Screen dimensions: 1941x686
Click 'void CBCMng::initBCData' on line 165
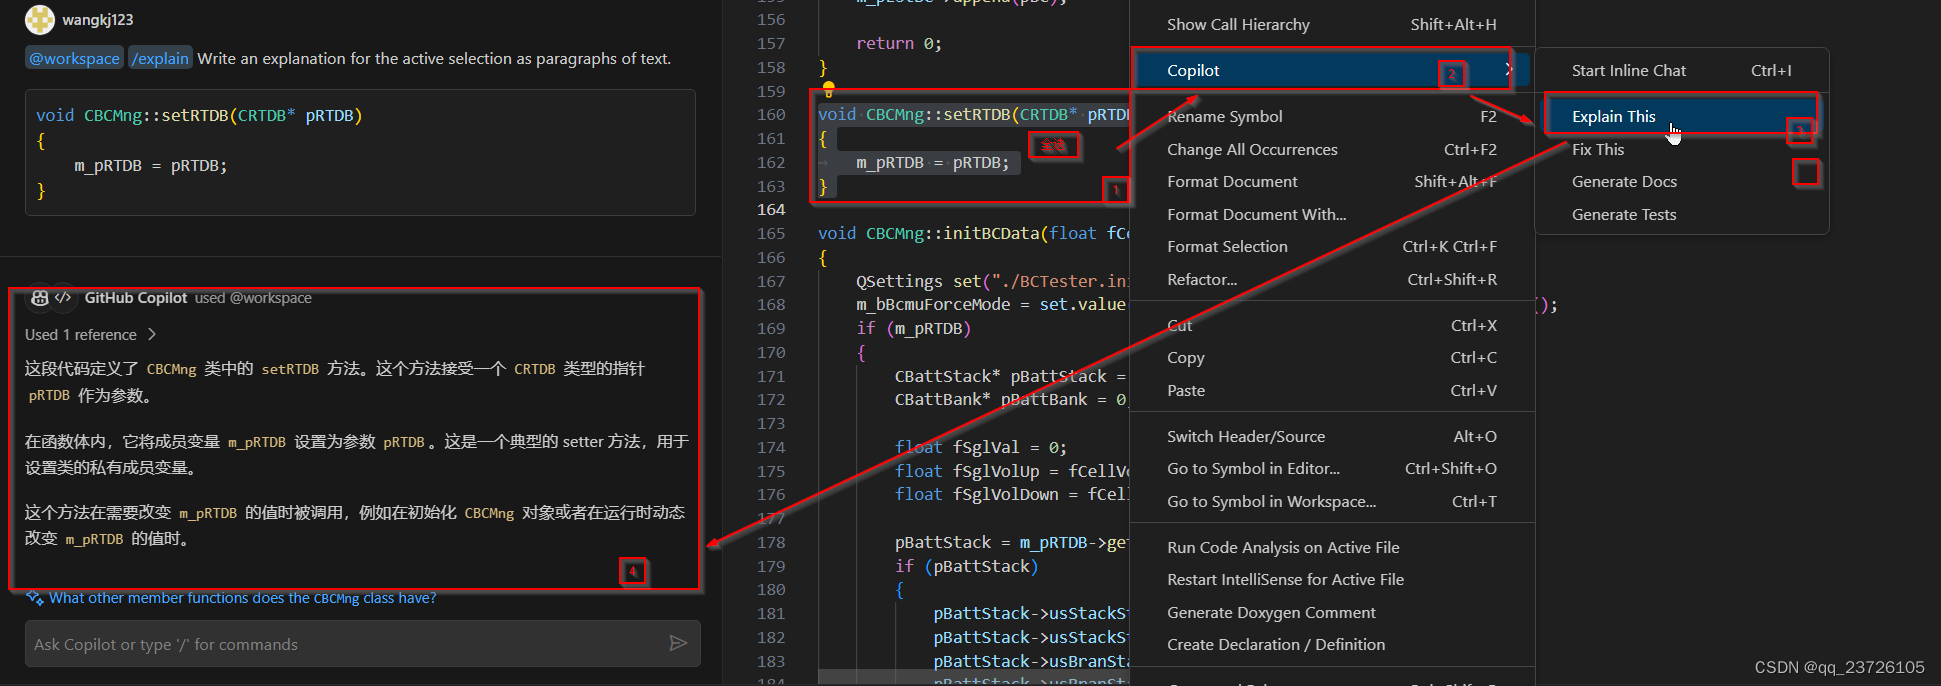[929, 233]
